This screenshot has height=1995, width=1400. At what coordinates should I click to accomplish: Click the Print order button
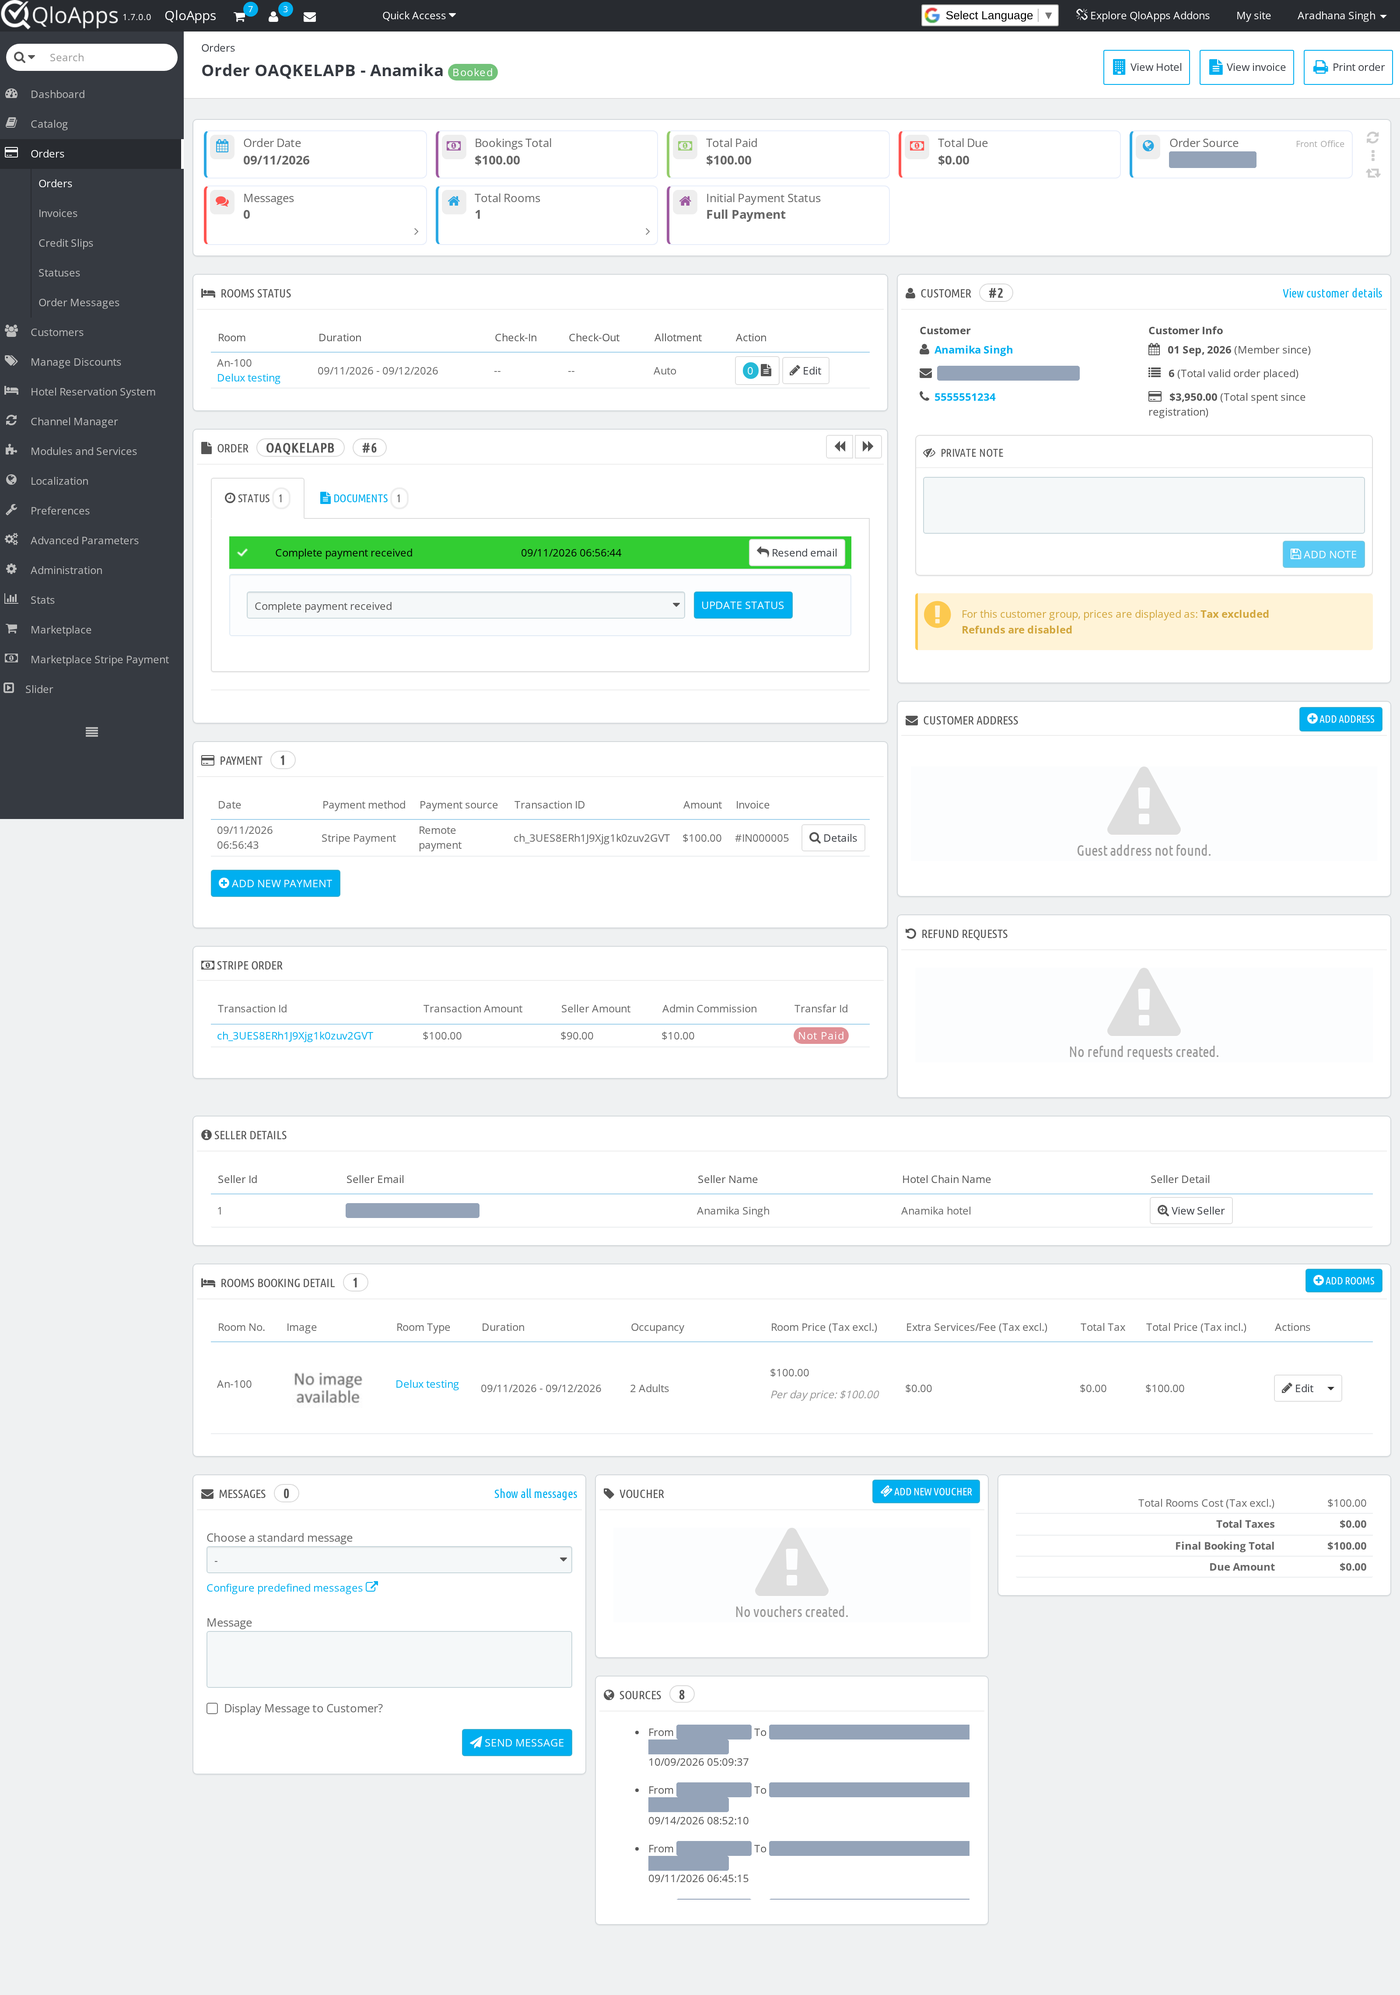pyautogui.click(x=1348, y=68)
